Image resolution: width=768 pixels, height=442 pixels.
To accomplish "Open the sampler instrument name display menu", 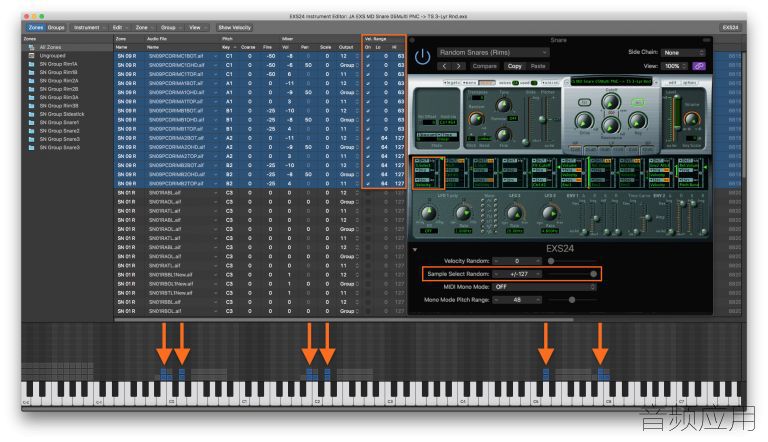I will point(612,81).
